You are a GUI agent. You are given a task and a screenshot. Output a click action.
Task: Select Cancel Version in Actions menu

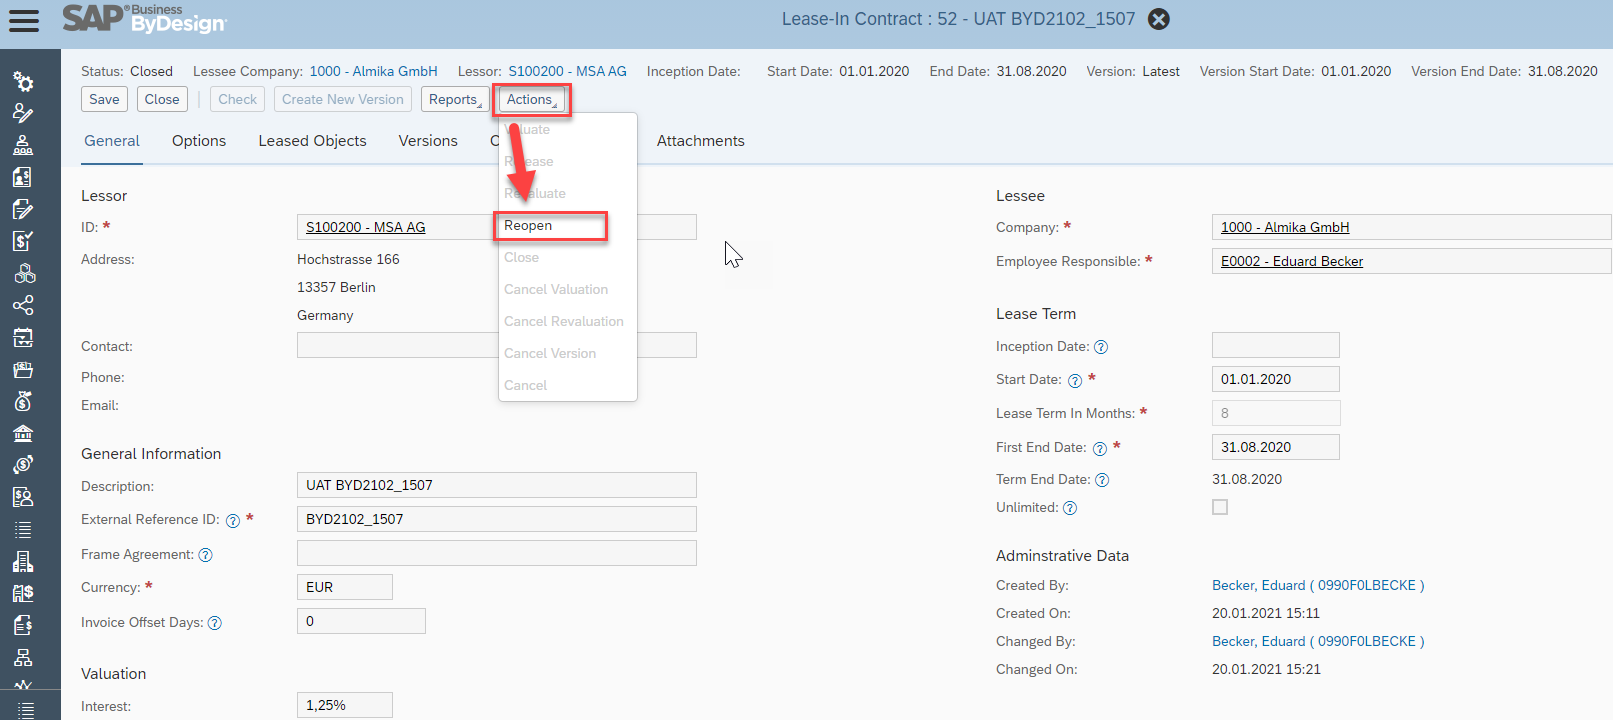[x=550, y=354]
